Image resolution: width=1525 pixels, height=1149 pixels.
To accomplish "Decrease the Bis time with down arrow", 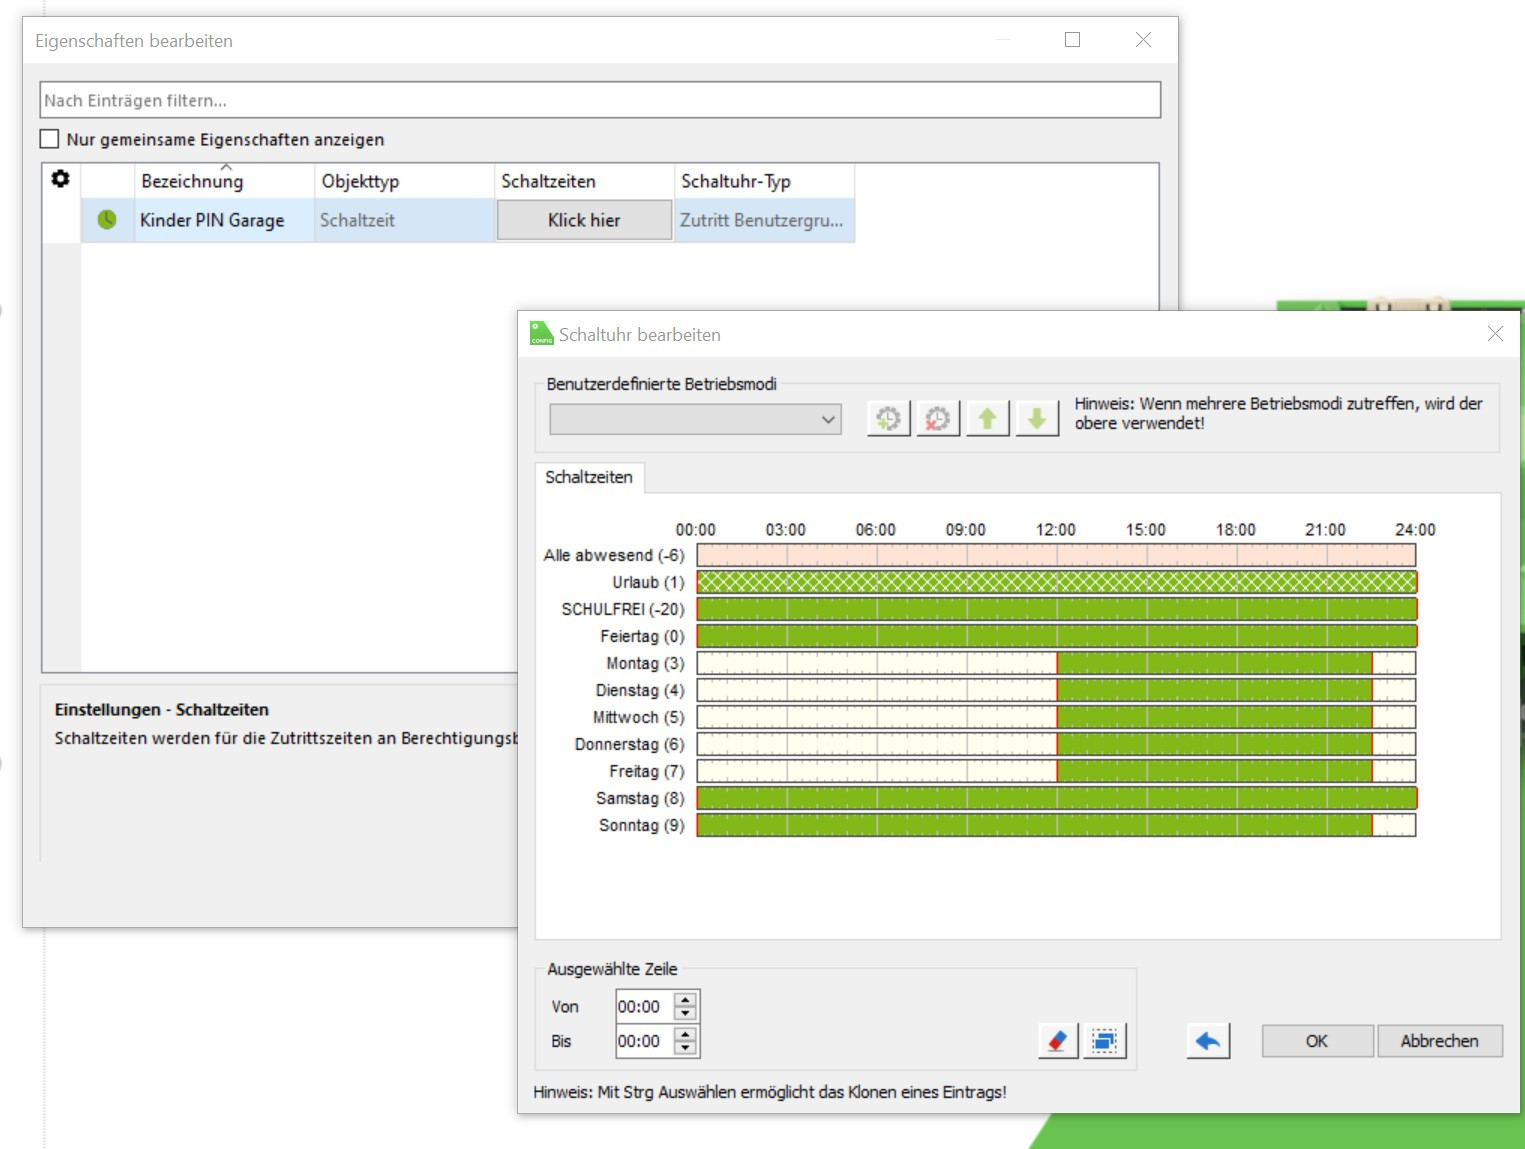I will 685,1048.
